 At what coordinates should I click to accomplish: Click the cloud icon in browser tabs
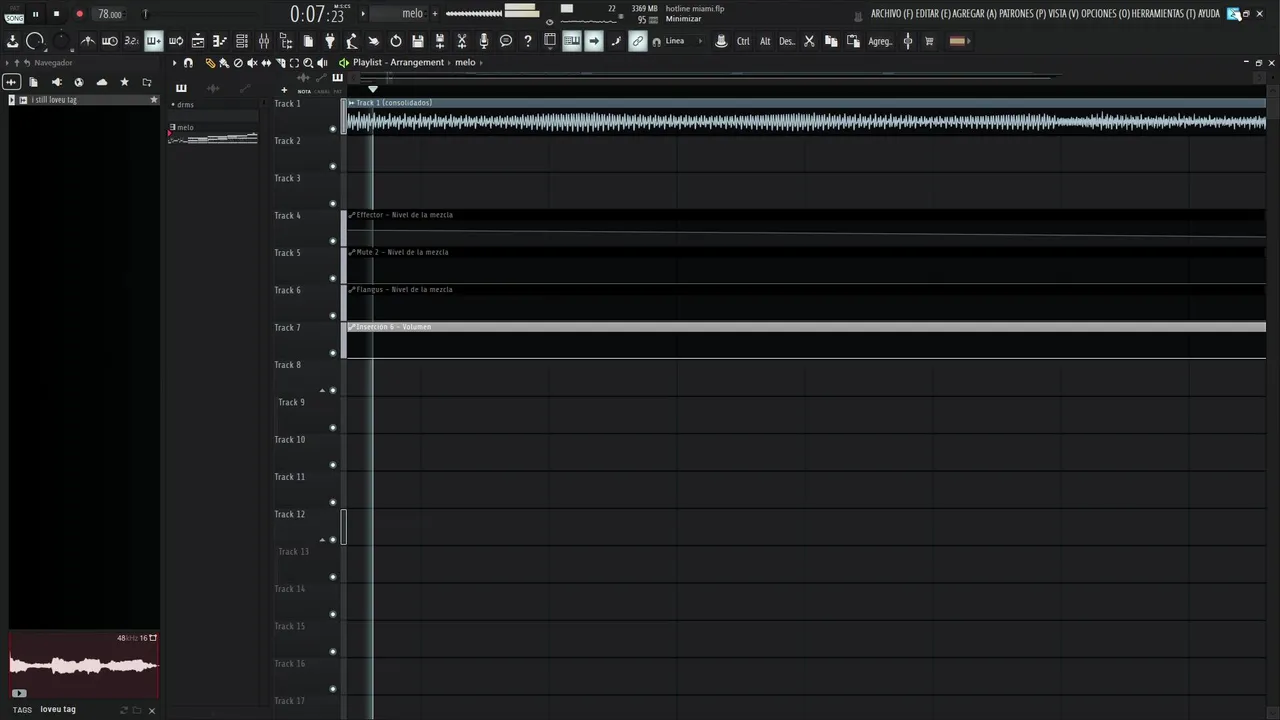(102, 82)
